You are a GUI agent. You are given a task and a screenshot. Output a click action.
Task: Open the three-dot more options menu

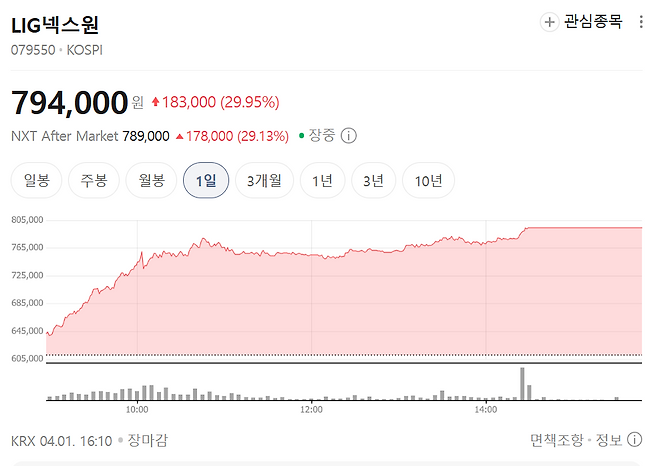point(641,22)
